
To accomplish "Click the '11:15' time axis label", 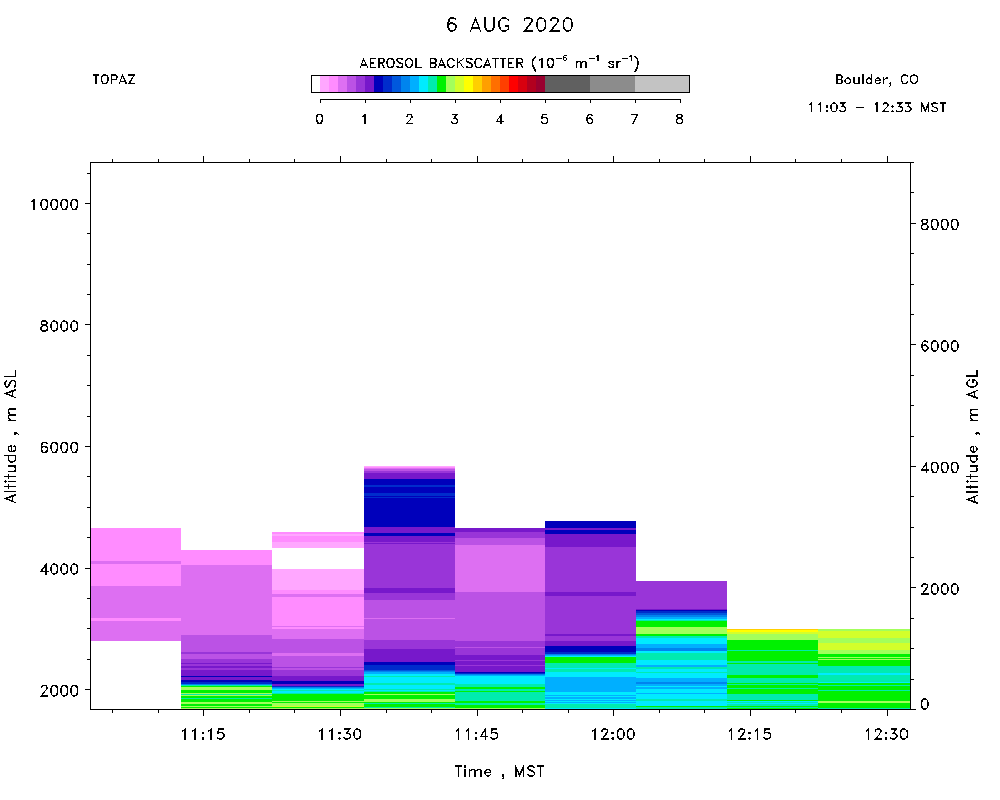I will click(203, 735).
